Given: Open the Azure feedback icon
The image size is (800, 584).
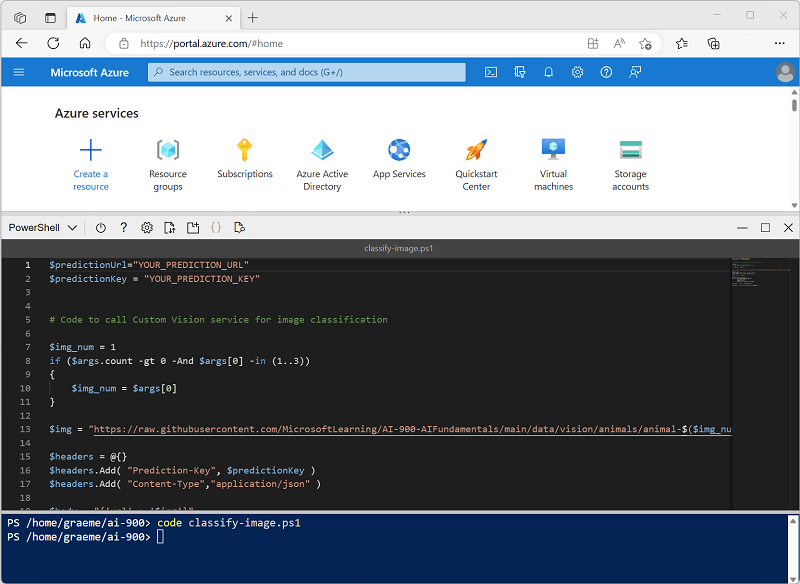Looking at the screenshot, I should (x=635, y=72).
